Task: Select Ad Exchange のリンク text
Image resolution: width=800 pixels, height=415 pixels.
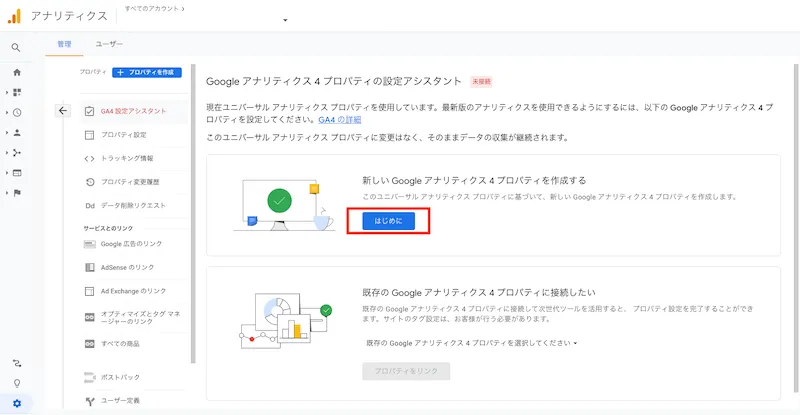Action: click(134, 291)
